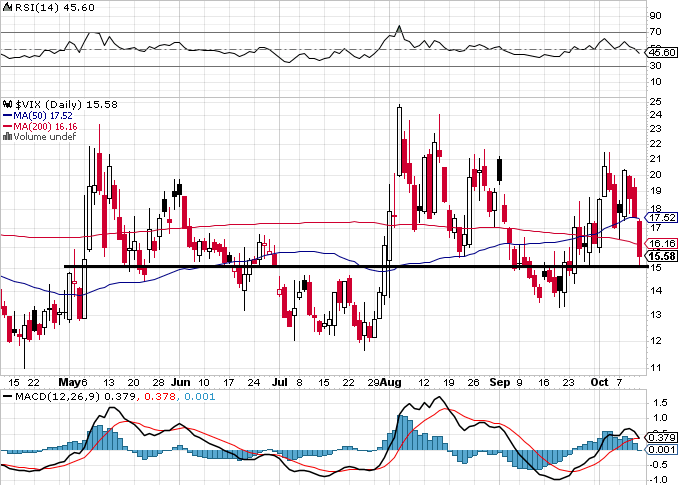Click the RSI(14) 45.60 label text
Screen dimensions: 686x485
pyautogui.click(x=44, y=6)
